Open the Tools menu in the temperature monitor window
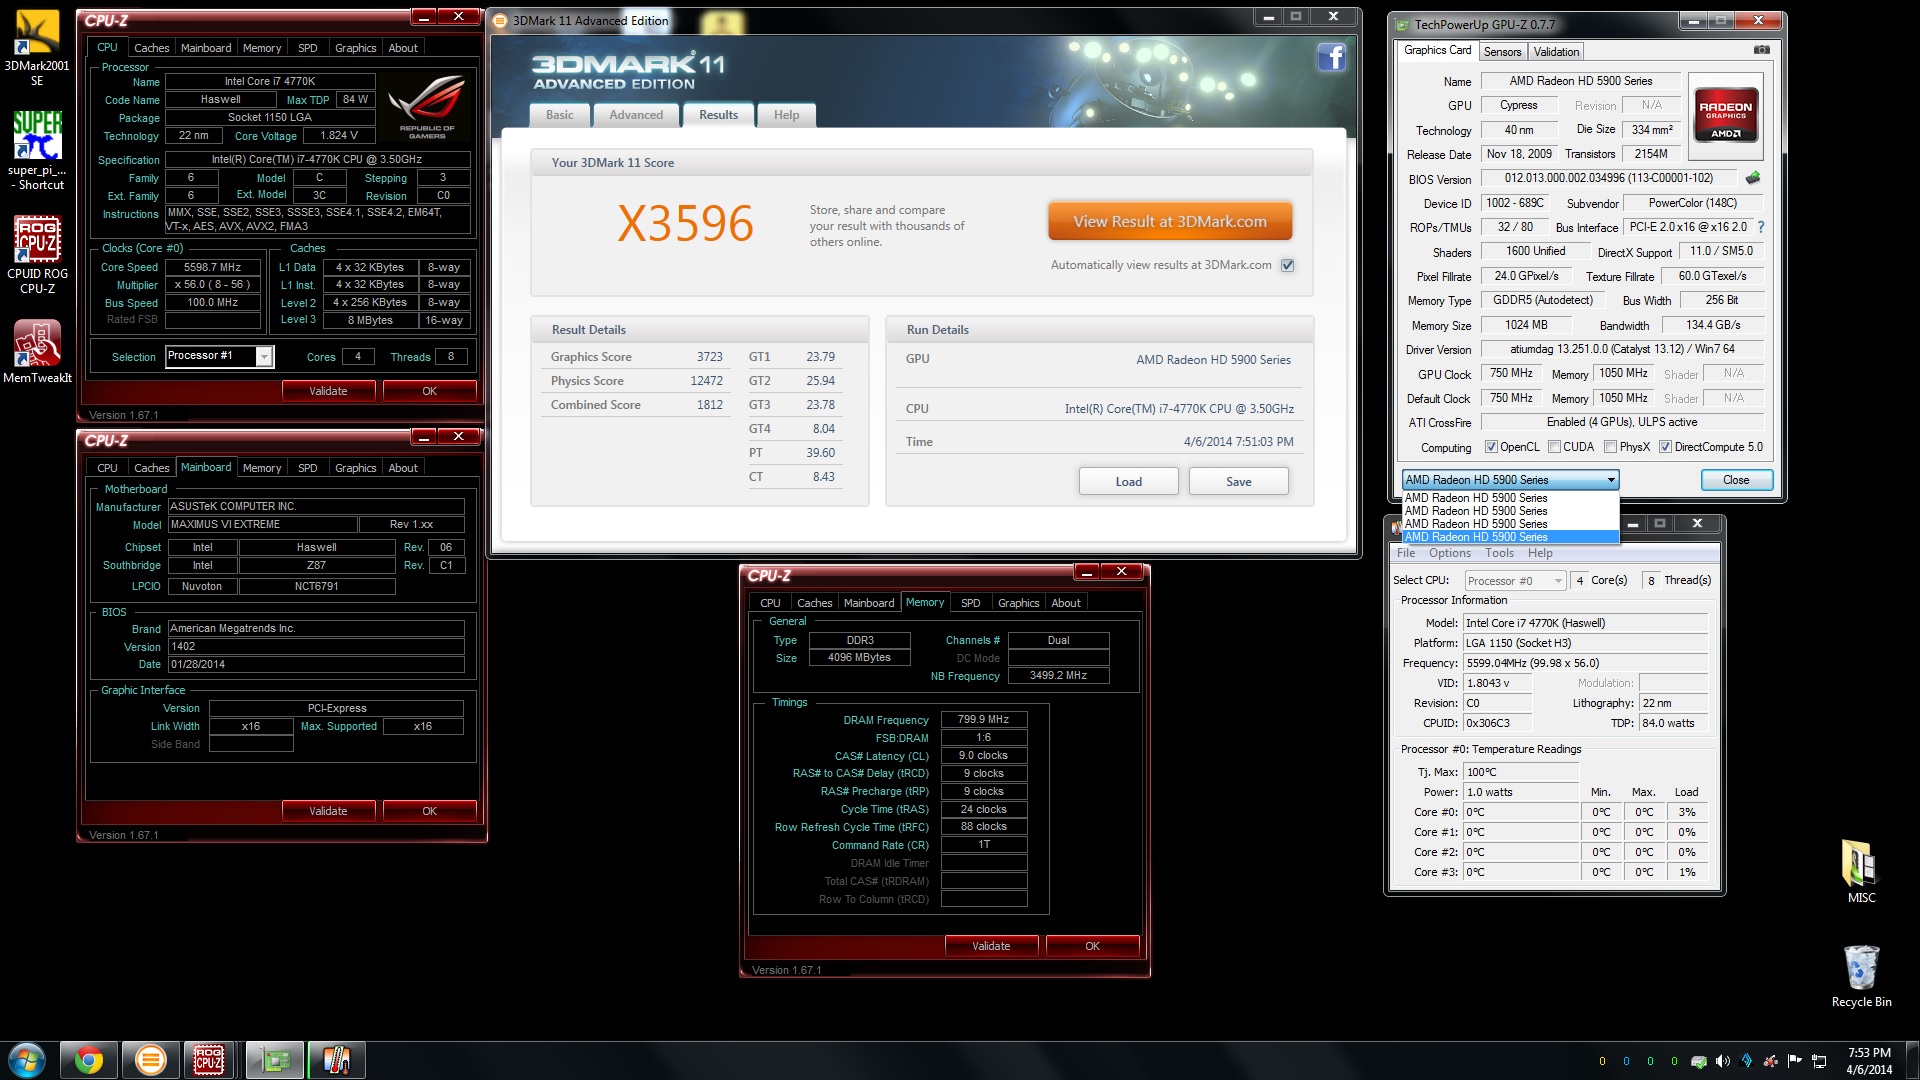The image size is (1920, 1080). [x=1499, y=553]
